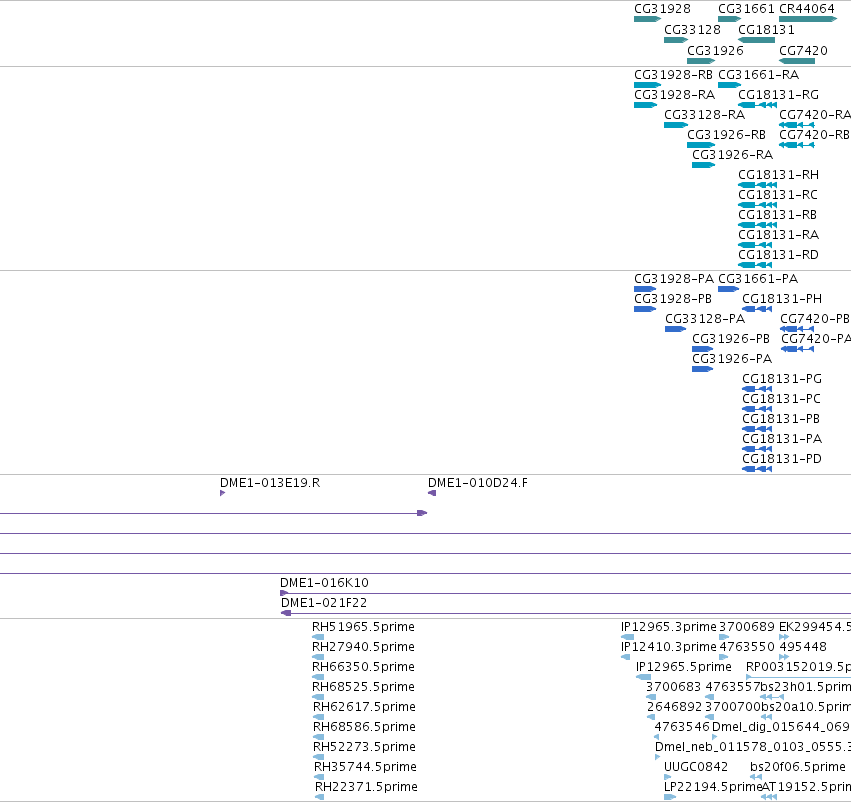Click the DME1-021F22 BAC label
This screenshot has width=851, height=802.
pos(323,603)
